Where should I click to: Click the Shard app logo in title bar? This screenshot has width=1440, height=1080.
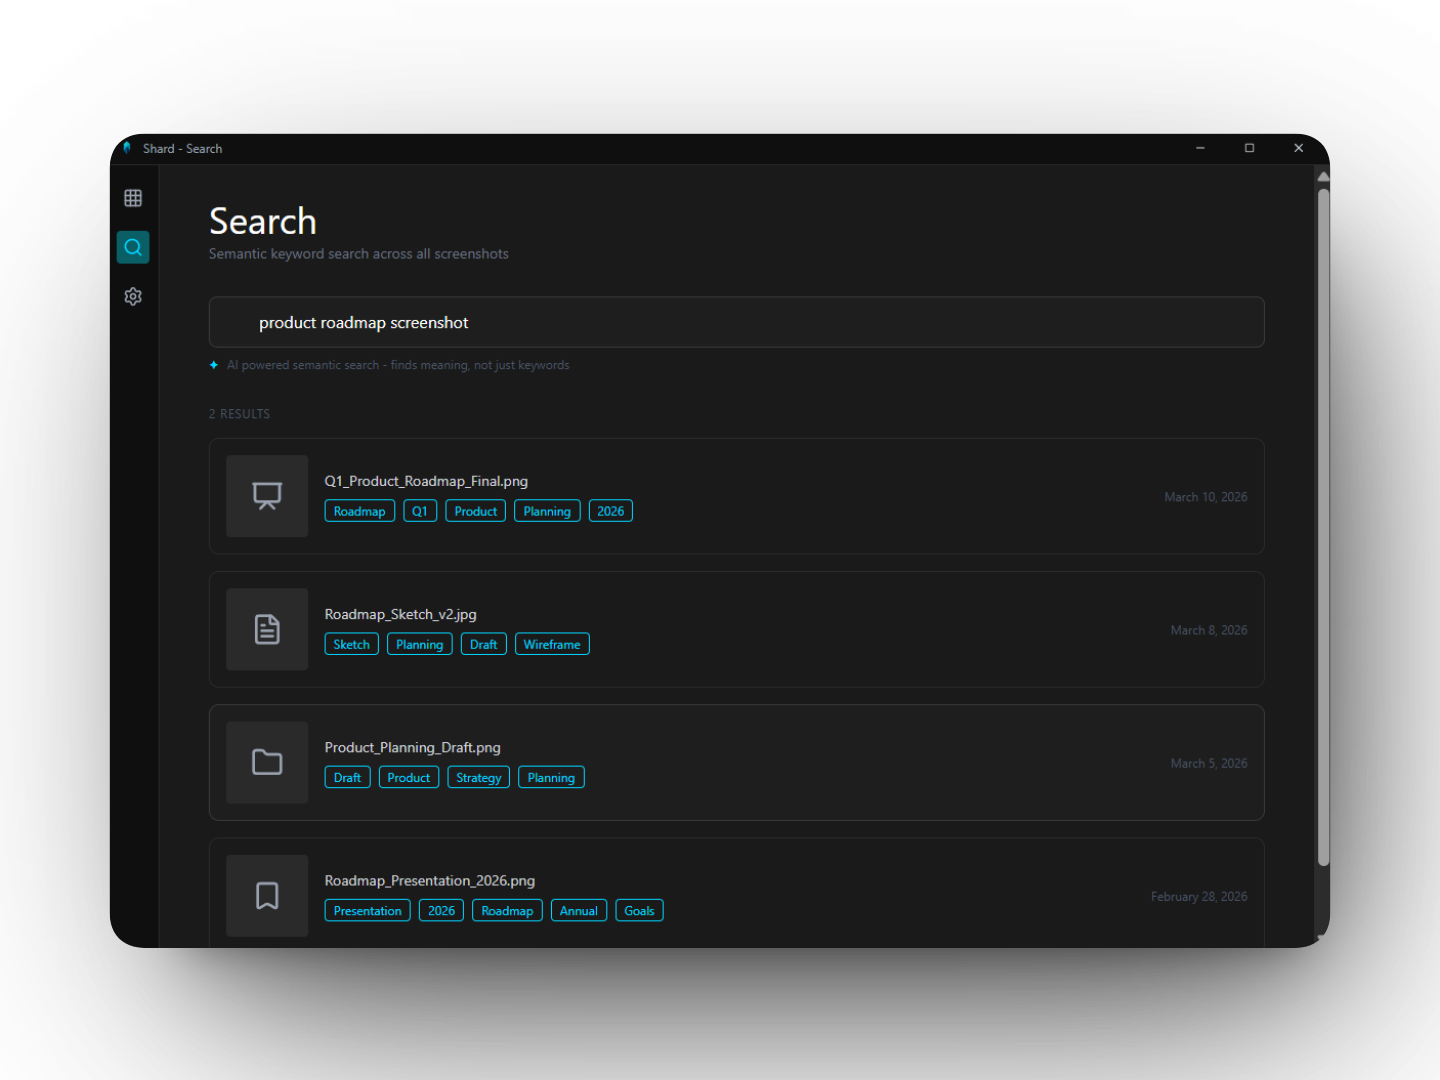pyautogui.click(x=127, y=148)
